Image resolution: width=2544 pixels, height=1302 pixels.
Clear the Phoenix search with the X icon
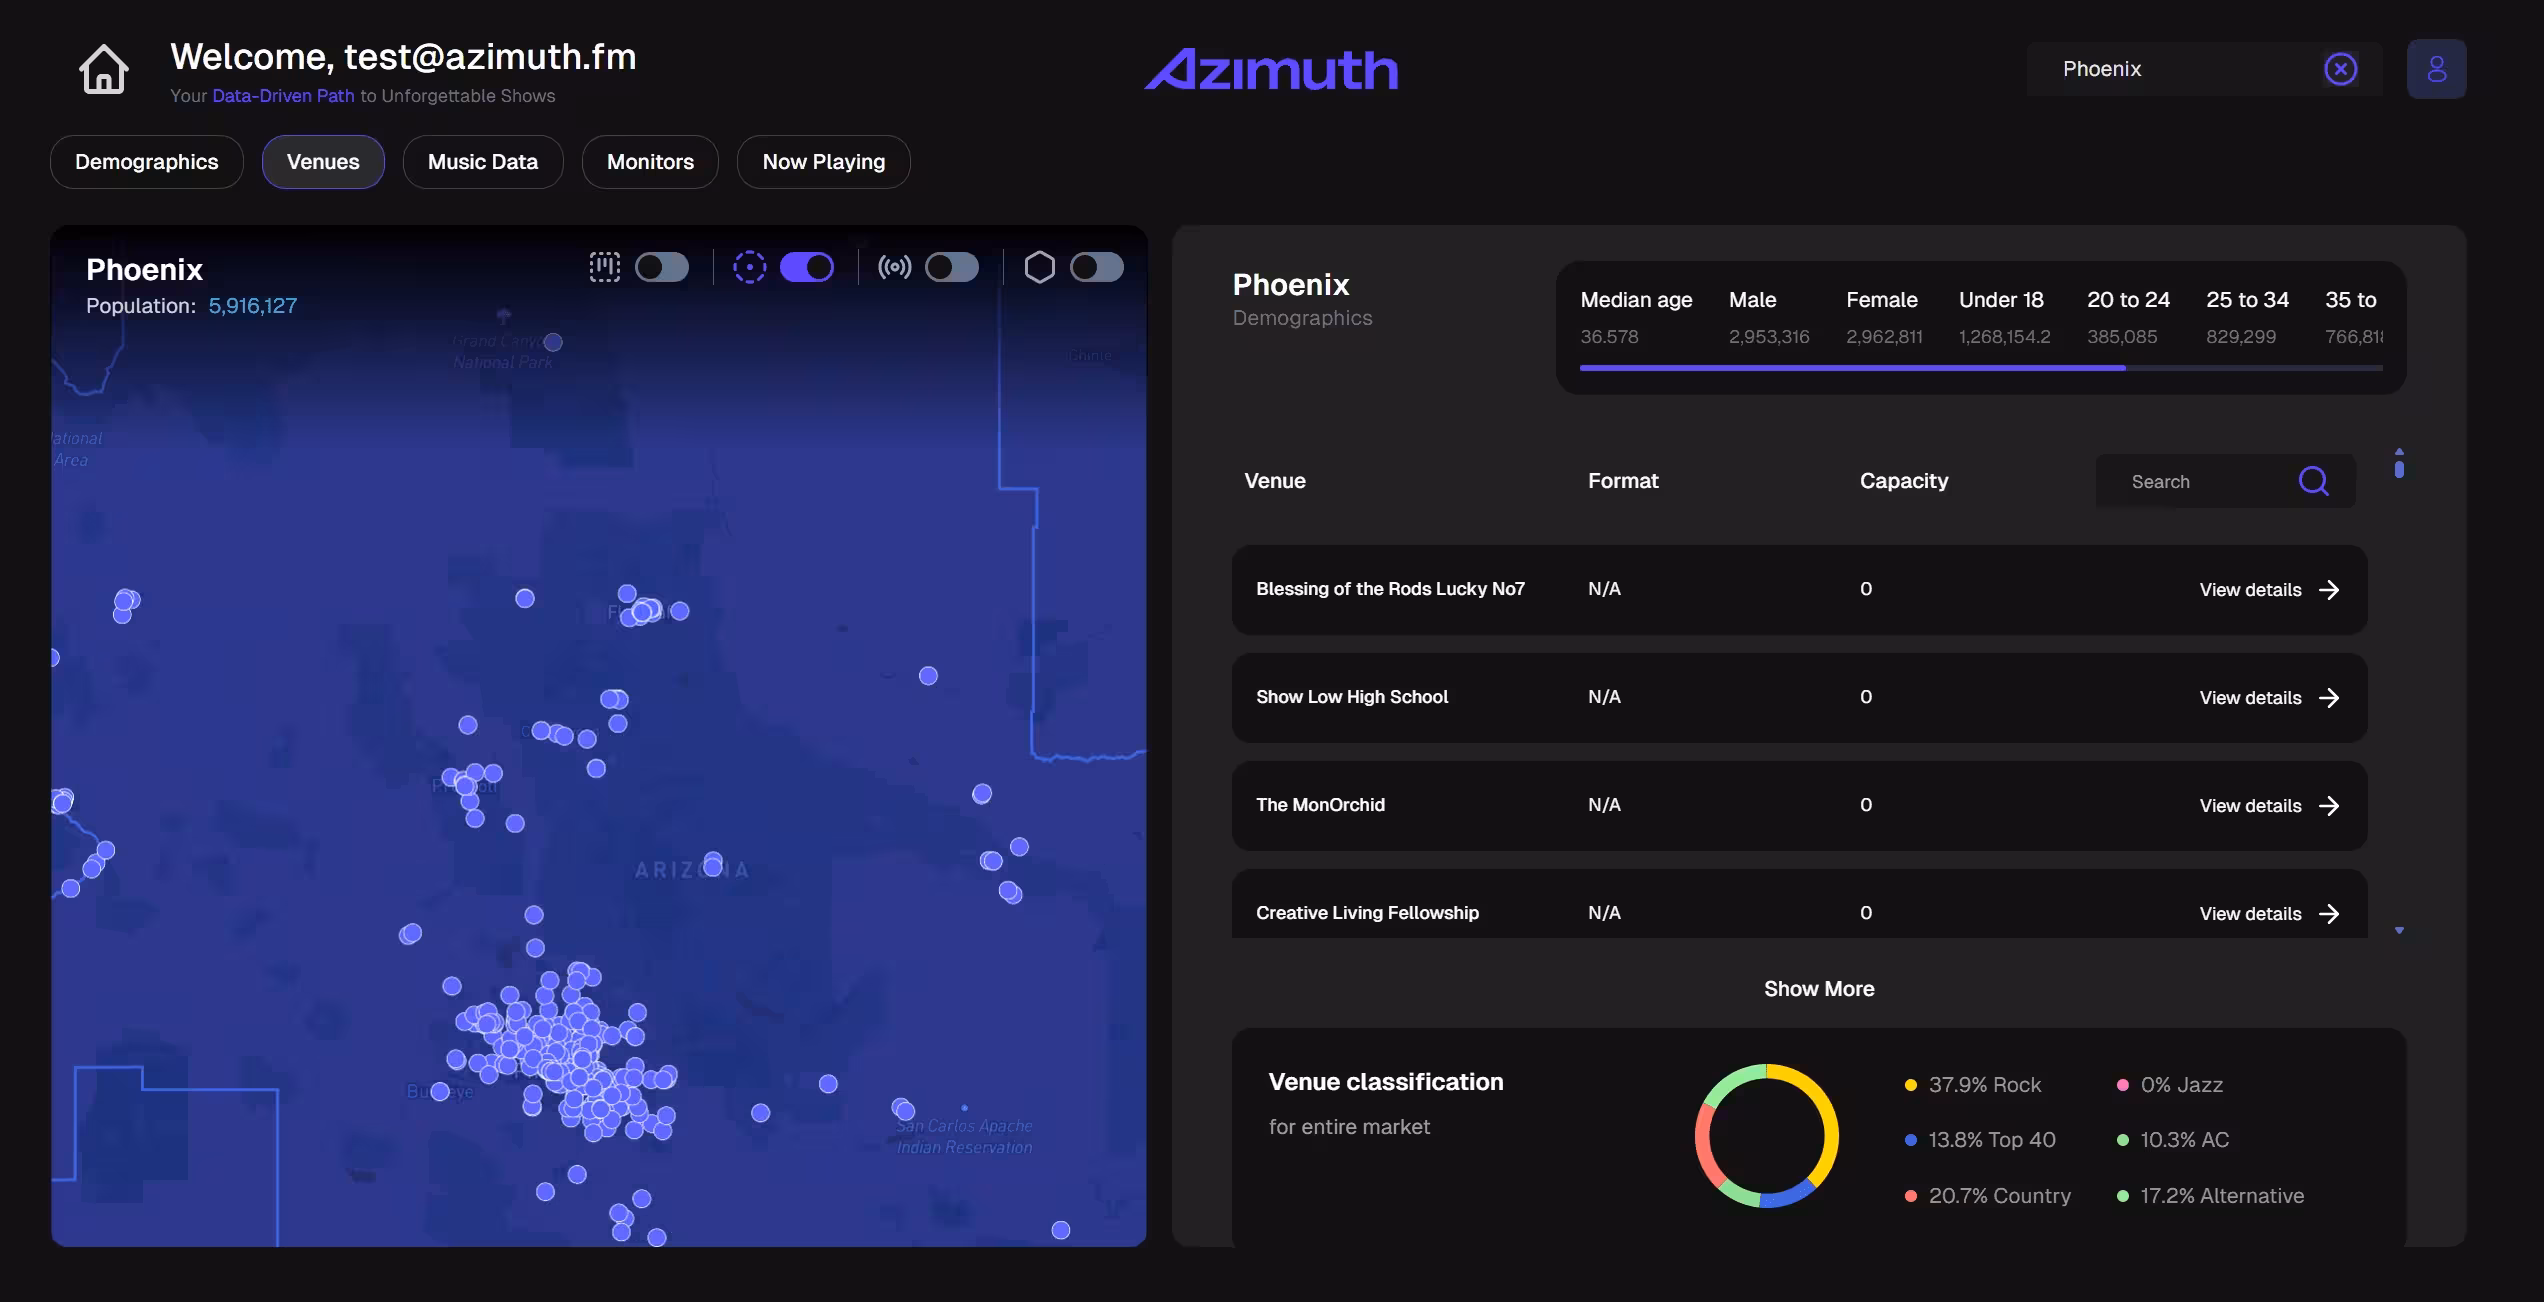pos(2340,68)
